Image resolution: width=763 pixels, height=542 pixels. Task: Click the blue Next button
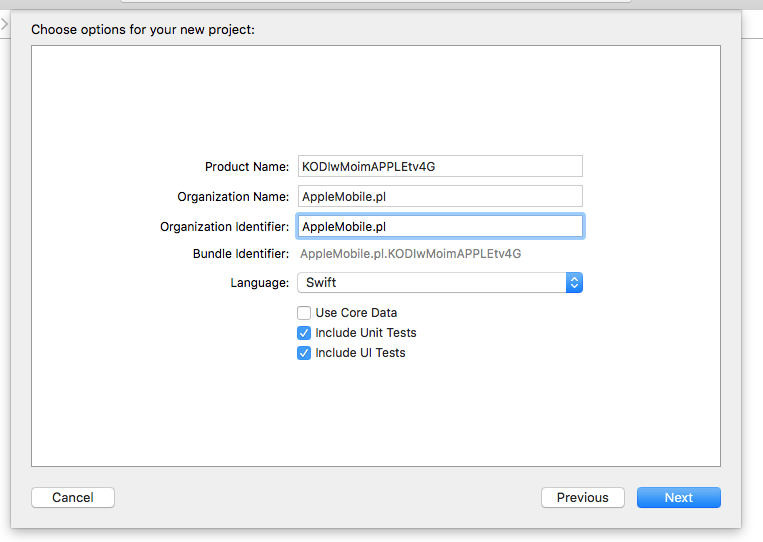click(x=678, y=497)
